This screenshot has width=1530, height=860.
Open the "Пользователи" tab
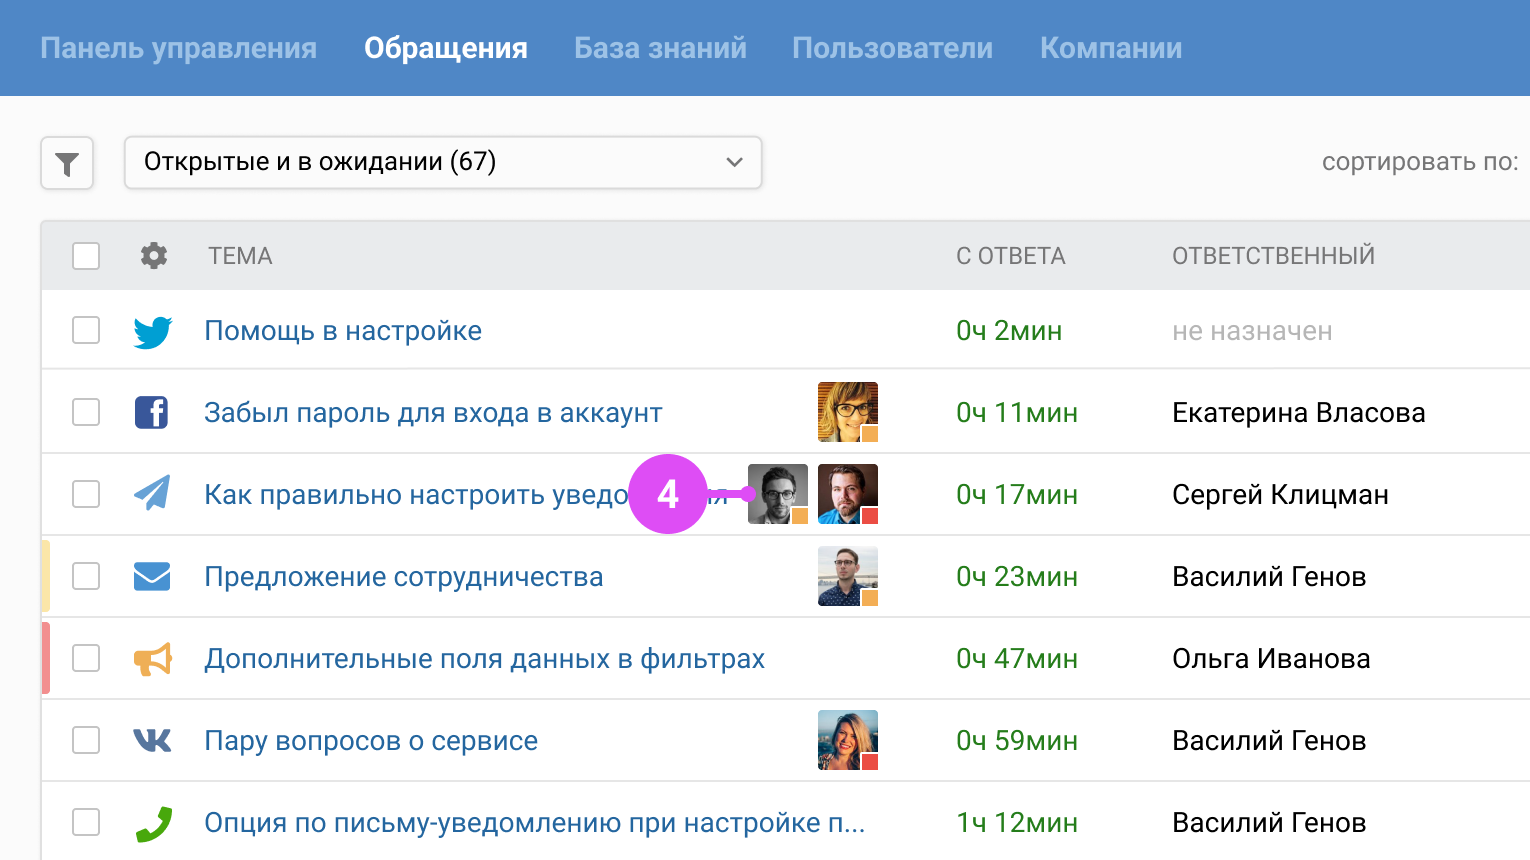892,48
